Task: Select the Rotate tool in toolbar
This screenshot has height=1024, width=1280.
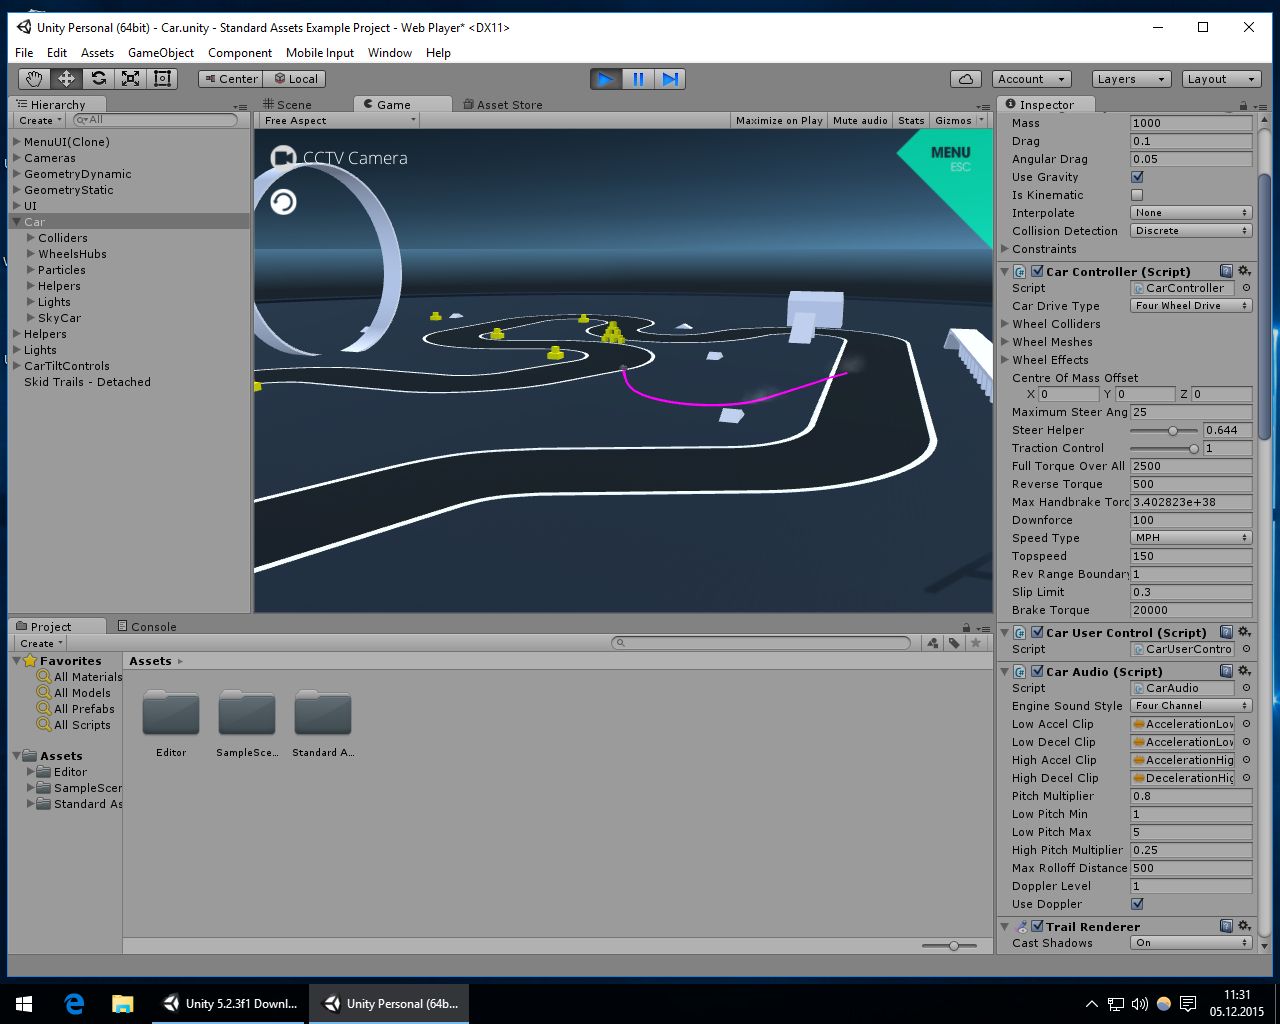Action: point(98,78)
